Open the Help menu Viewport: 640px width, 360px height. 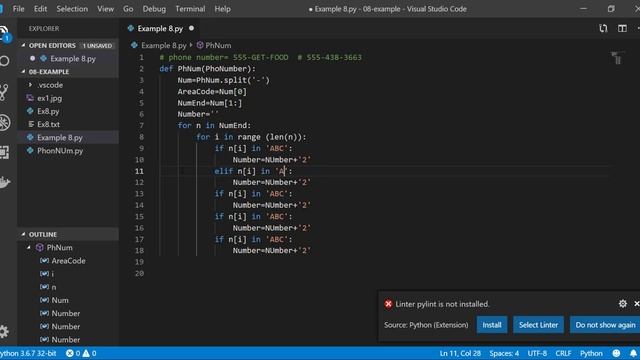(x=222, y=9)
